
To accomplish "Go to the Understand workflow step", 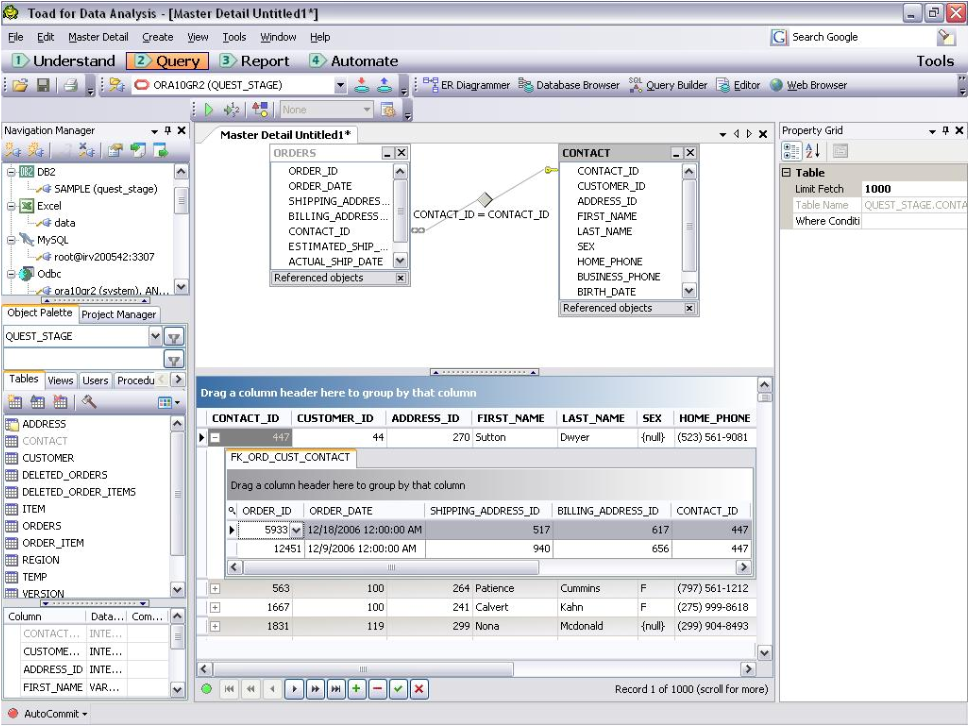I will point(64,61).
